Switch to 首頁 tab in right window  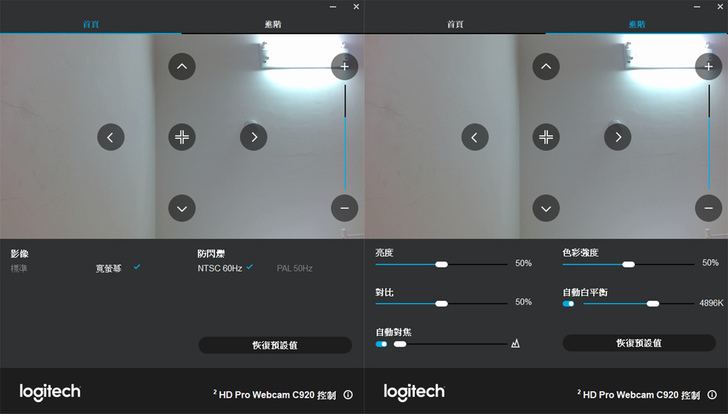(455, 24)
